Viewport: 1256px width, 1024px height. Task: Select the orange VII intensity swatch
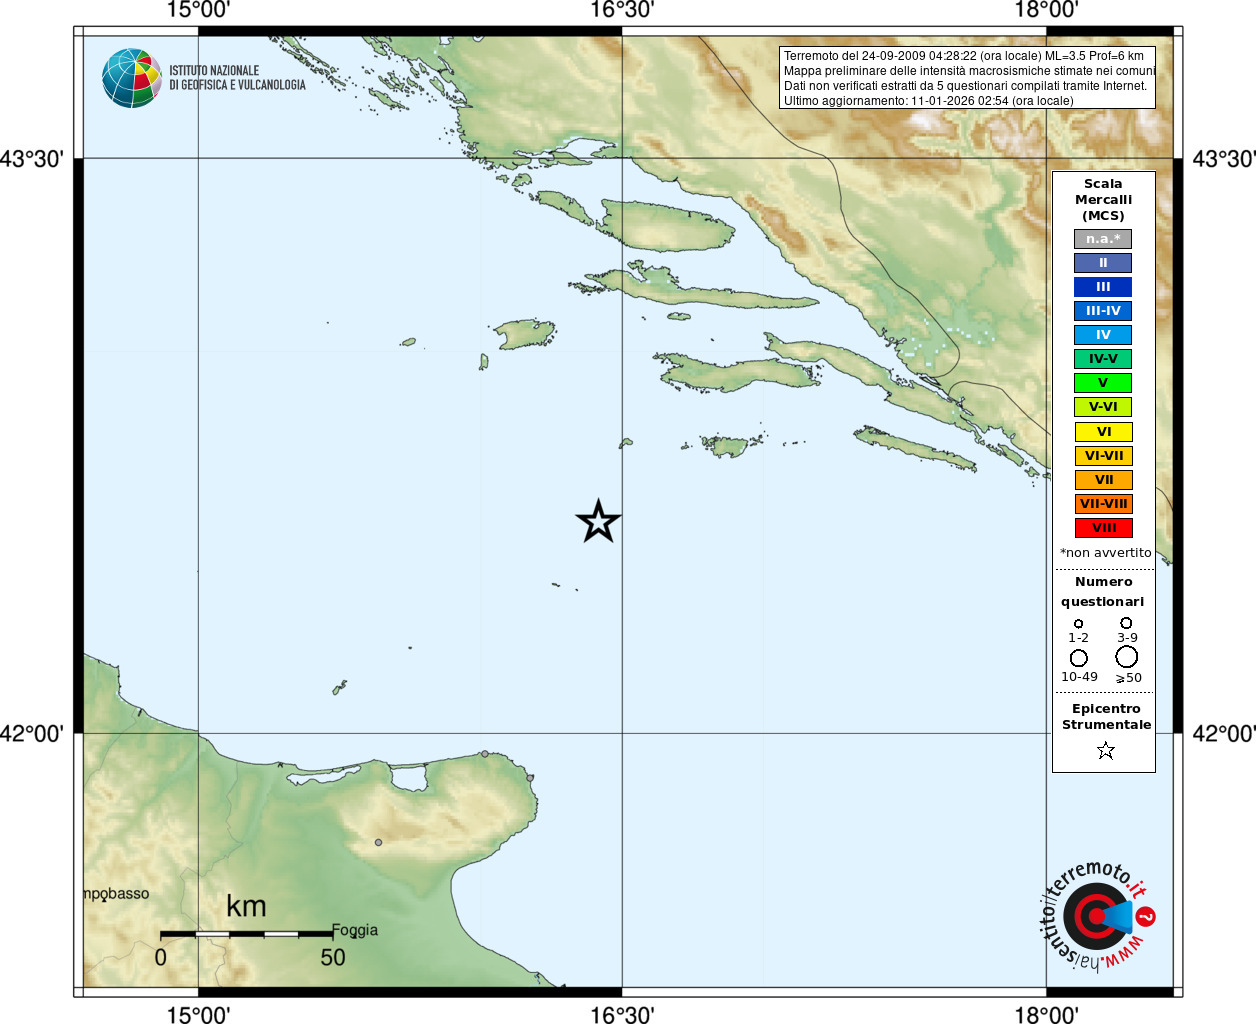1103,480
